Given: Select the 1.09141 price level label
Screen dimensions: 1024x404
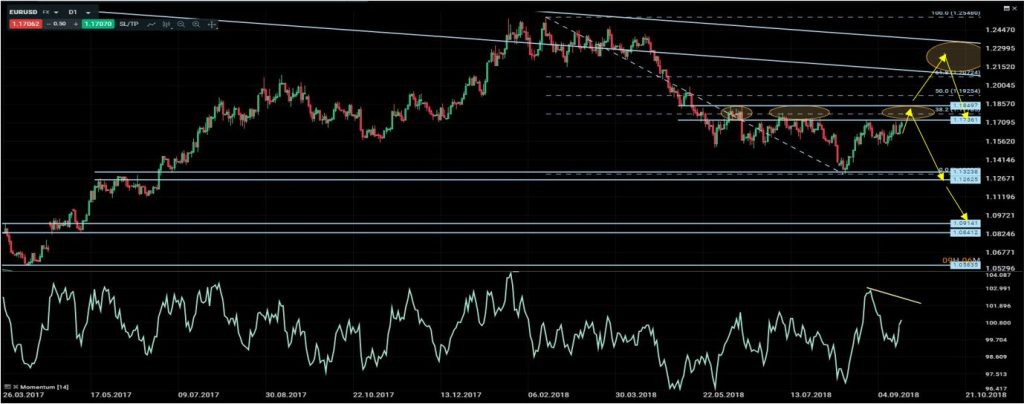Looking at the screenshot, I should (x=964, y=223).
